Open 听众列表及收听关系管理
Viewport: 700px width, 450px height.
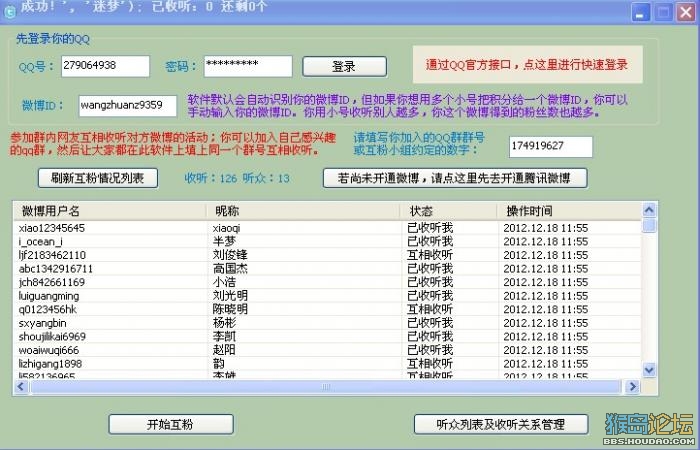click(x=500, y=424)
